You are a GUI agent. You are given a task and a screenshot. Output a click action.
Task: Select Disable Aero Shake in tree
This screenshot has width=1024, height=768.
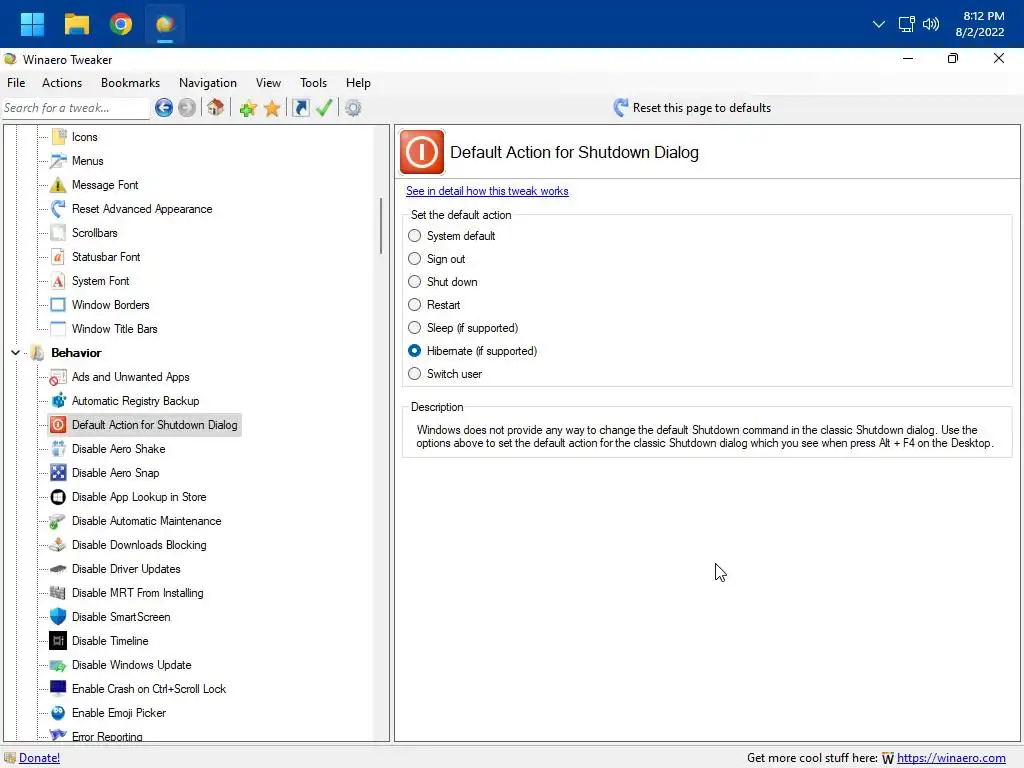(118, 449)
